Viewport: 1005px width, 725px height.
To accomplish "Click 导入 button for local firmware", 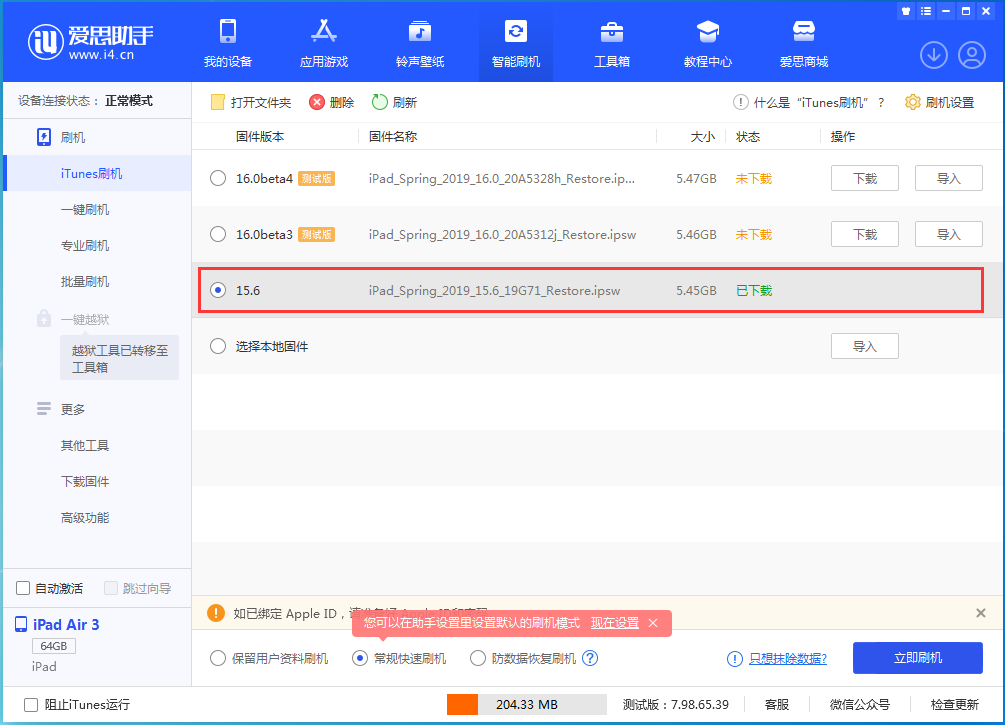I will point(865,346).
